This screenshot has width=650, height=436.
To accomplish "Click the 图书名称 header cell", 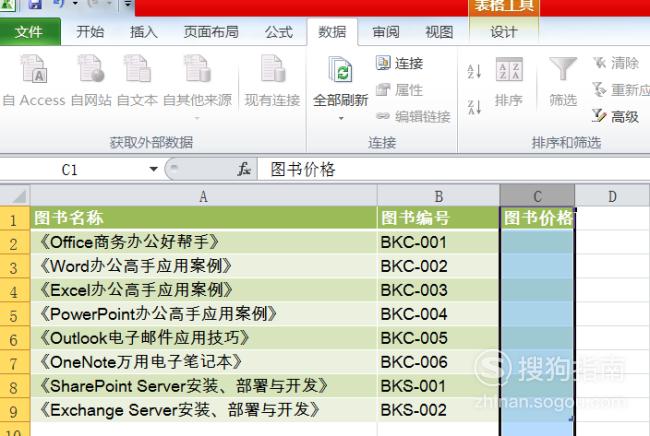I will 204,218.
